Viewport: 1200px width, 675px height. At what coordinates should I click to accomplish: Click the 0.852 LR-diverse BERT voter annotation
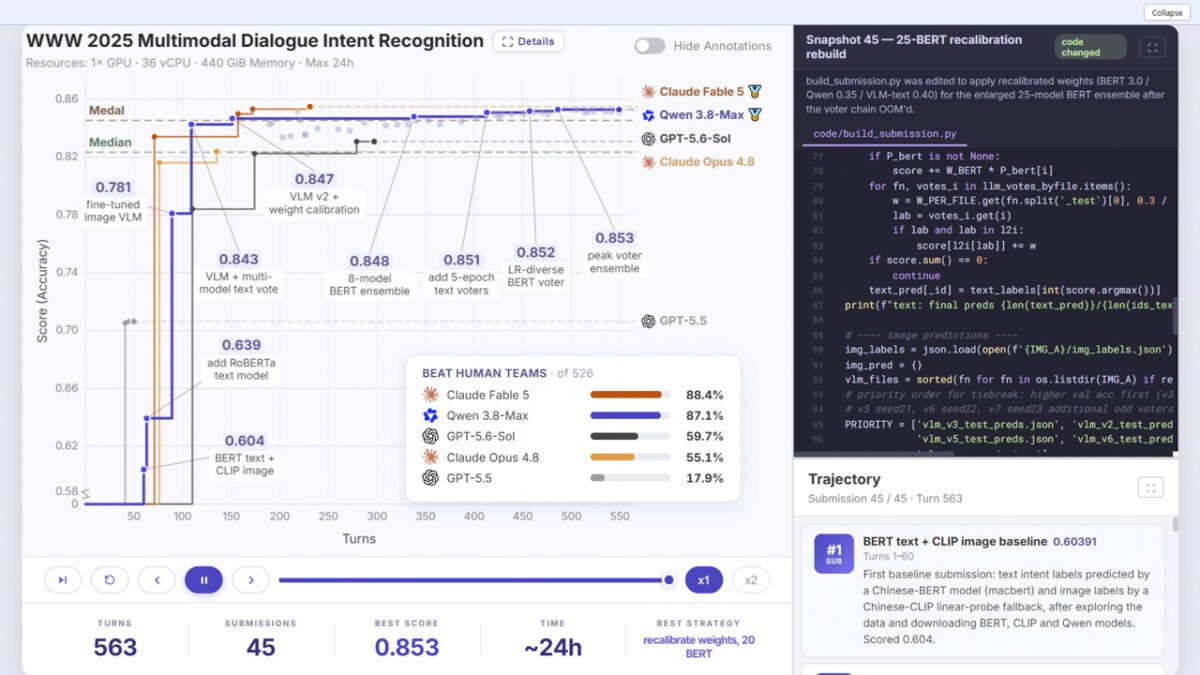click(x=537, y=267)
